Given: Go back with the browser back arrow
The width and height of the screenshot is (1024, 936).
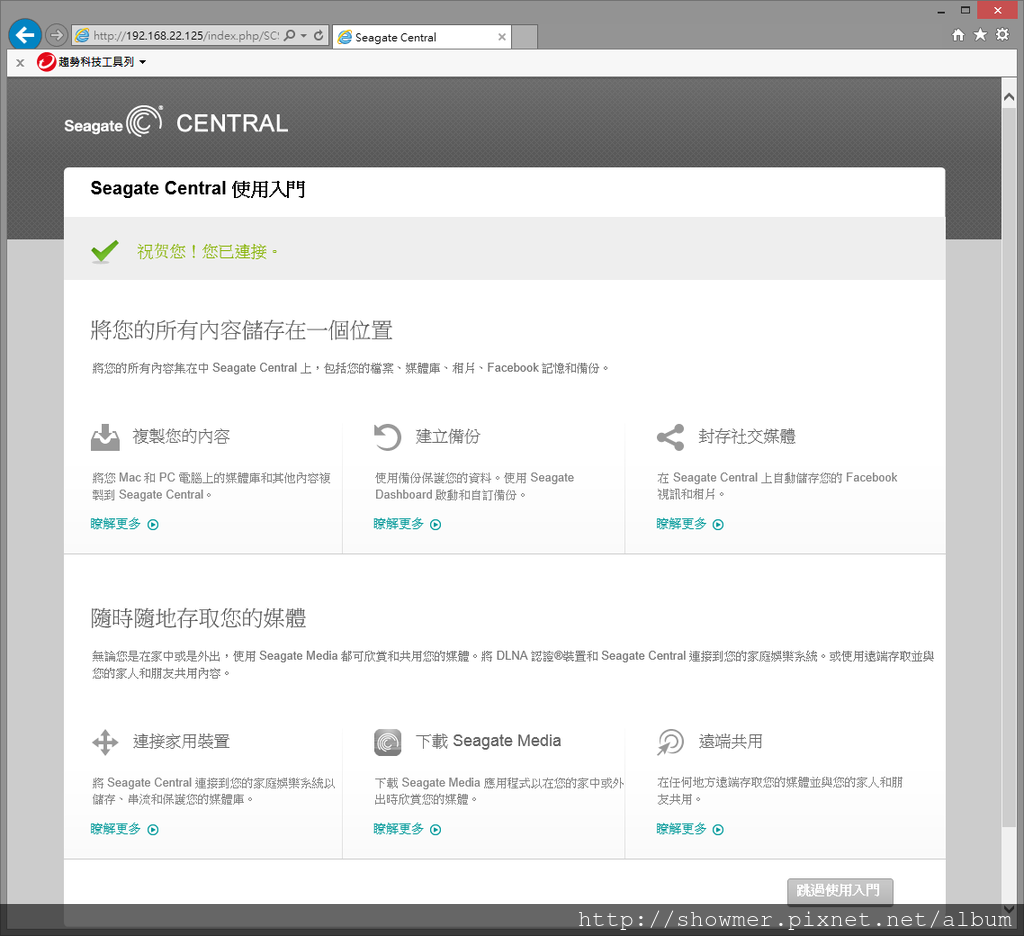Looking at the screenshot, I should tap(25, 35).
